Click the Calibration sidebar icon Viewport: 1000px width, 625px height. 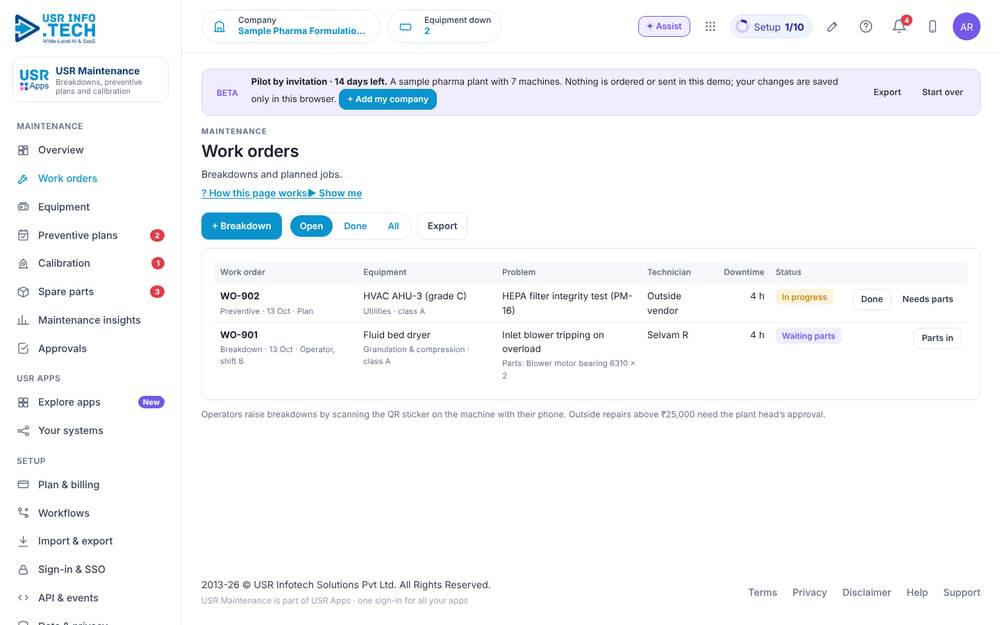(x=23, y=263)
